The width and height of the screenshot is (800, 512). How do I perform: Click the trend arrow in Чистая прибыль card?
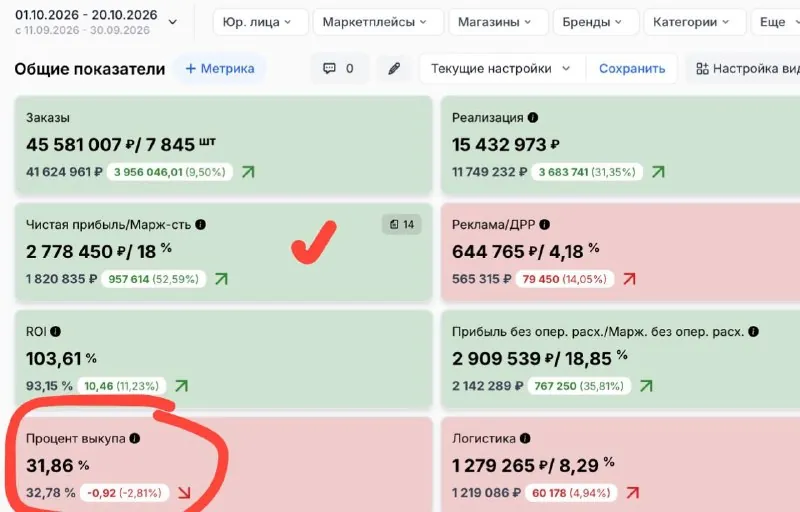point(221,279)
